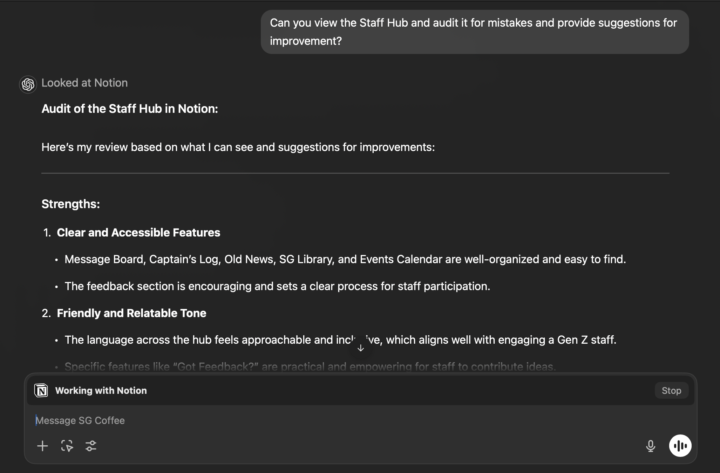The width and height of the screenshot is (720, 473).
Task: Click the Gen Z staff bullet line
Action: (x=340, y=340)
